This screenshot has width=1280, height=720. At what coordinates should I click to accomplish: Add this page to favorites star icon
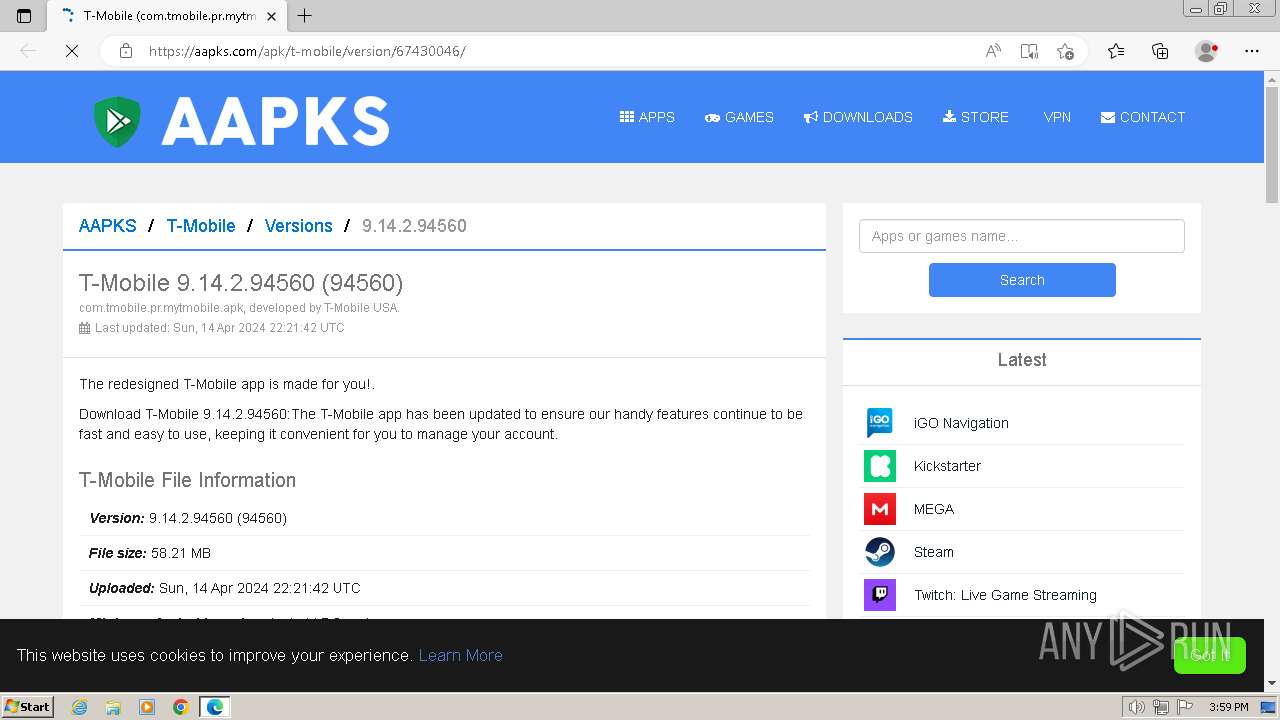[1065, 51]
